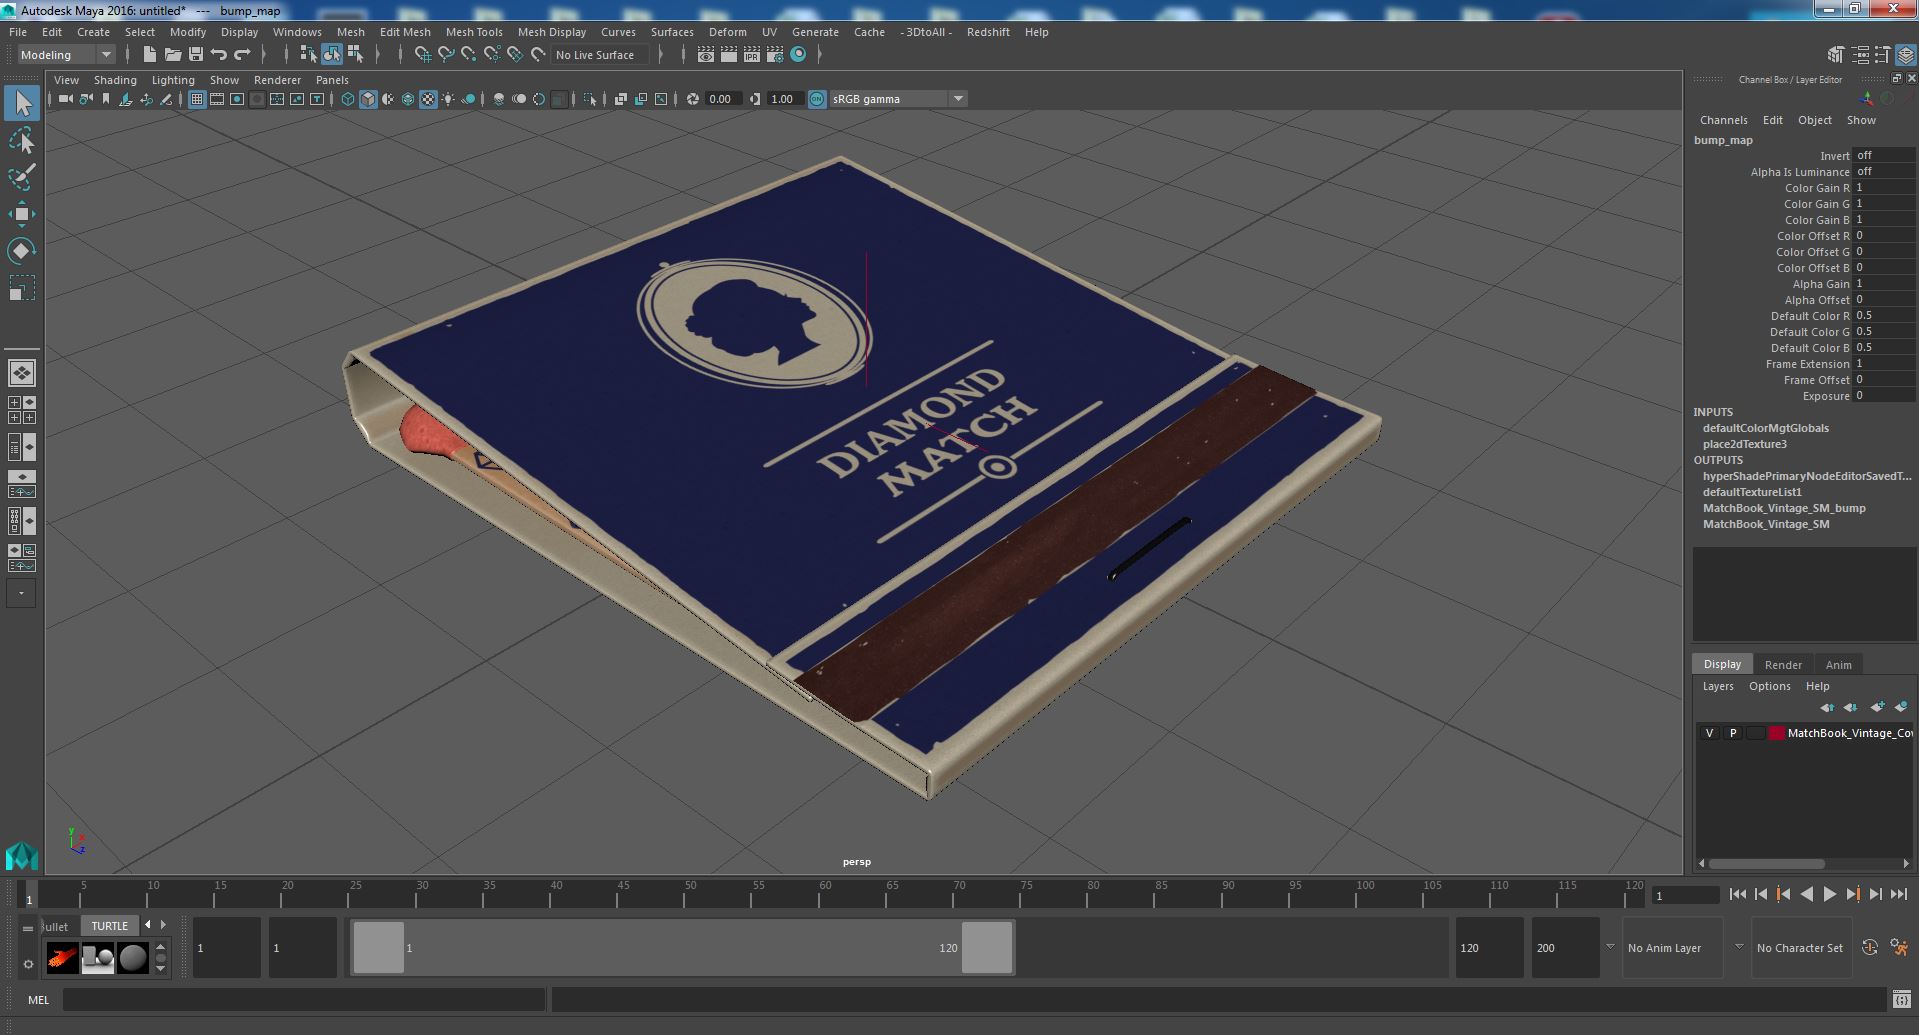The width and height of the screenshot is (1919, 1035).
Task: Switch to four view layout
Action: 22,410
